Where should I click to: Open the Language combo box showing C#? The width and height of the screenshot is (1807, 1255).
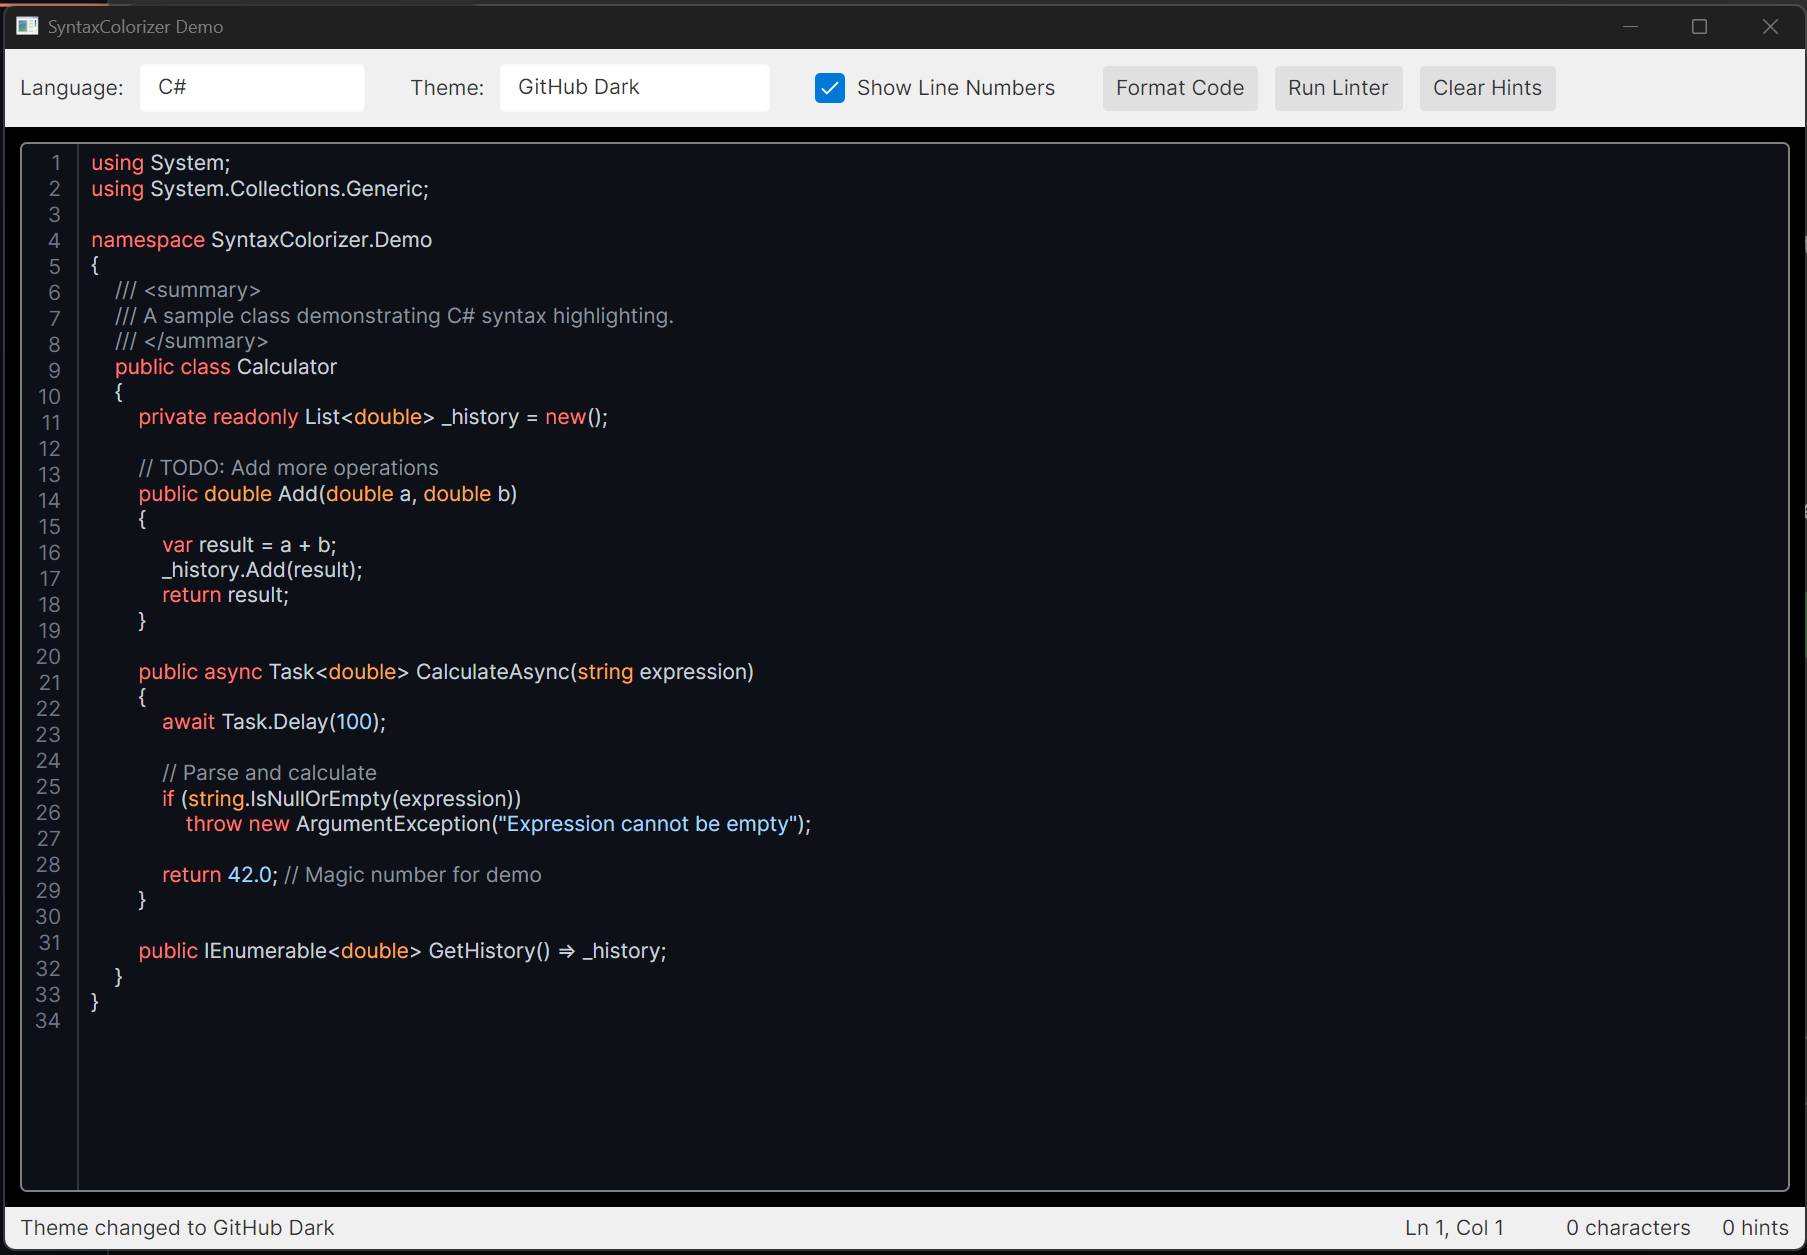click(252, 88)
